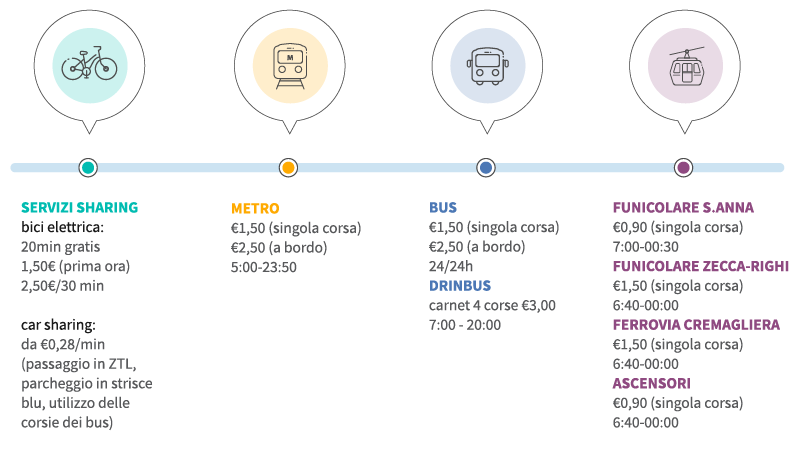
Task: Select the 'car sharing:' label
Action: pyautogui.click(x=58, y=325)
